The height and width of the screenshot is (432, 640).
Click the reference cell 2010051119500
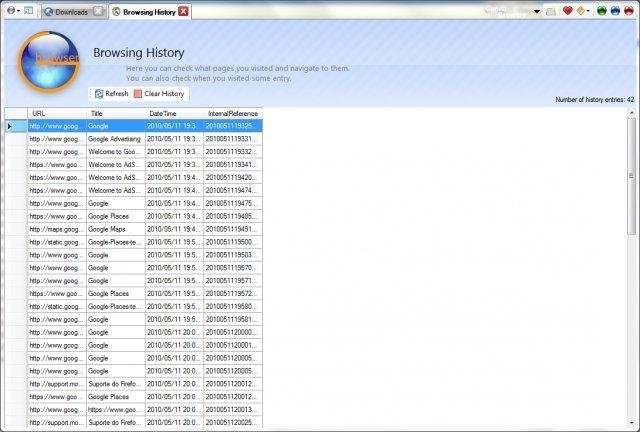pos(233,242)
